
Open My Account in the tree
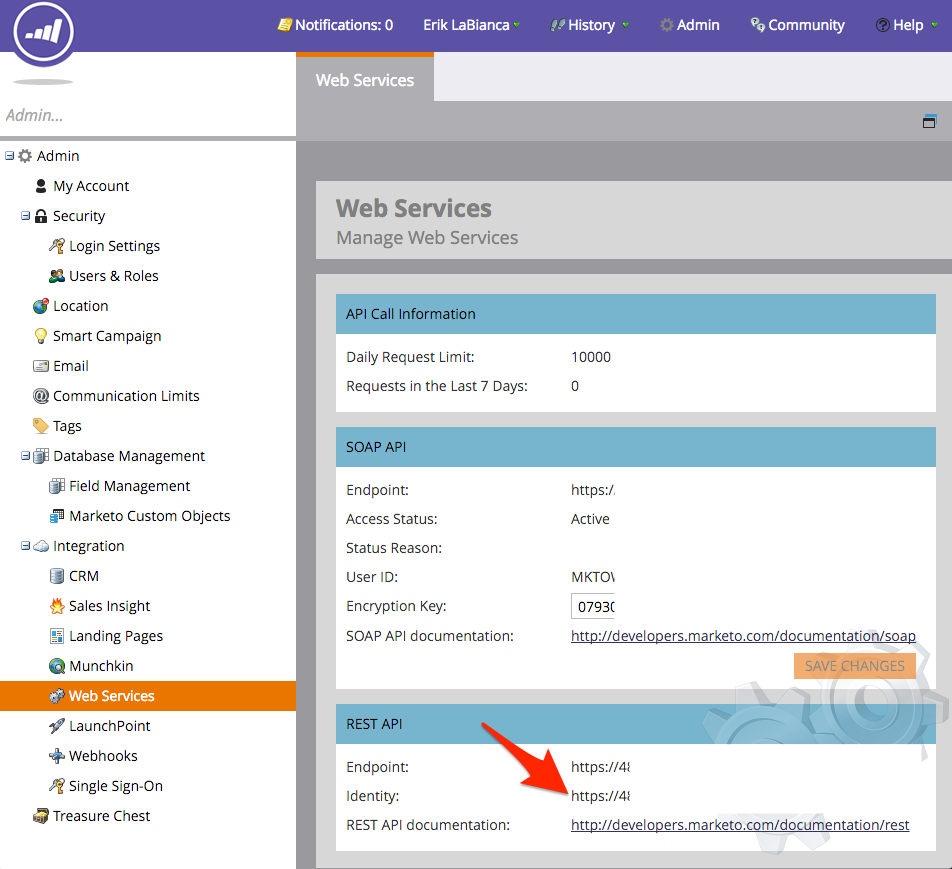point(91,186)
